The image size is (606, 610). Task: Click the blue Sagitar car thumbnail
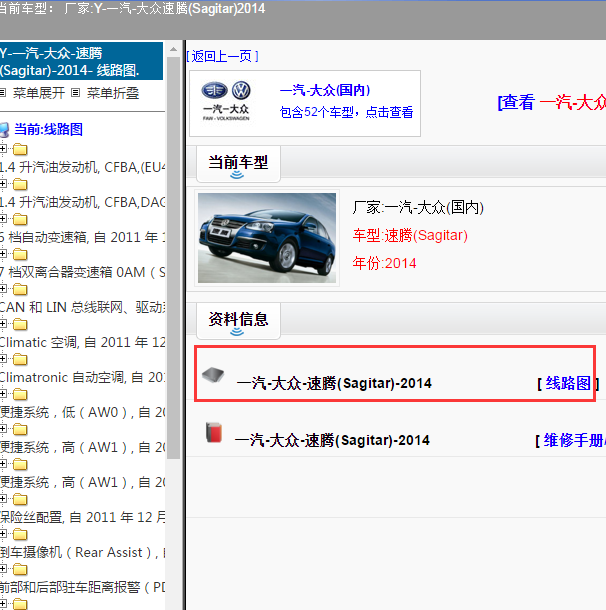(267, 238)
